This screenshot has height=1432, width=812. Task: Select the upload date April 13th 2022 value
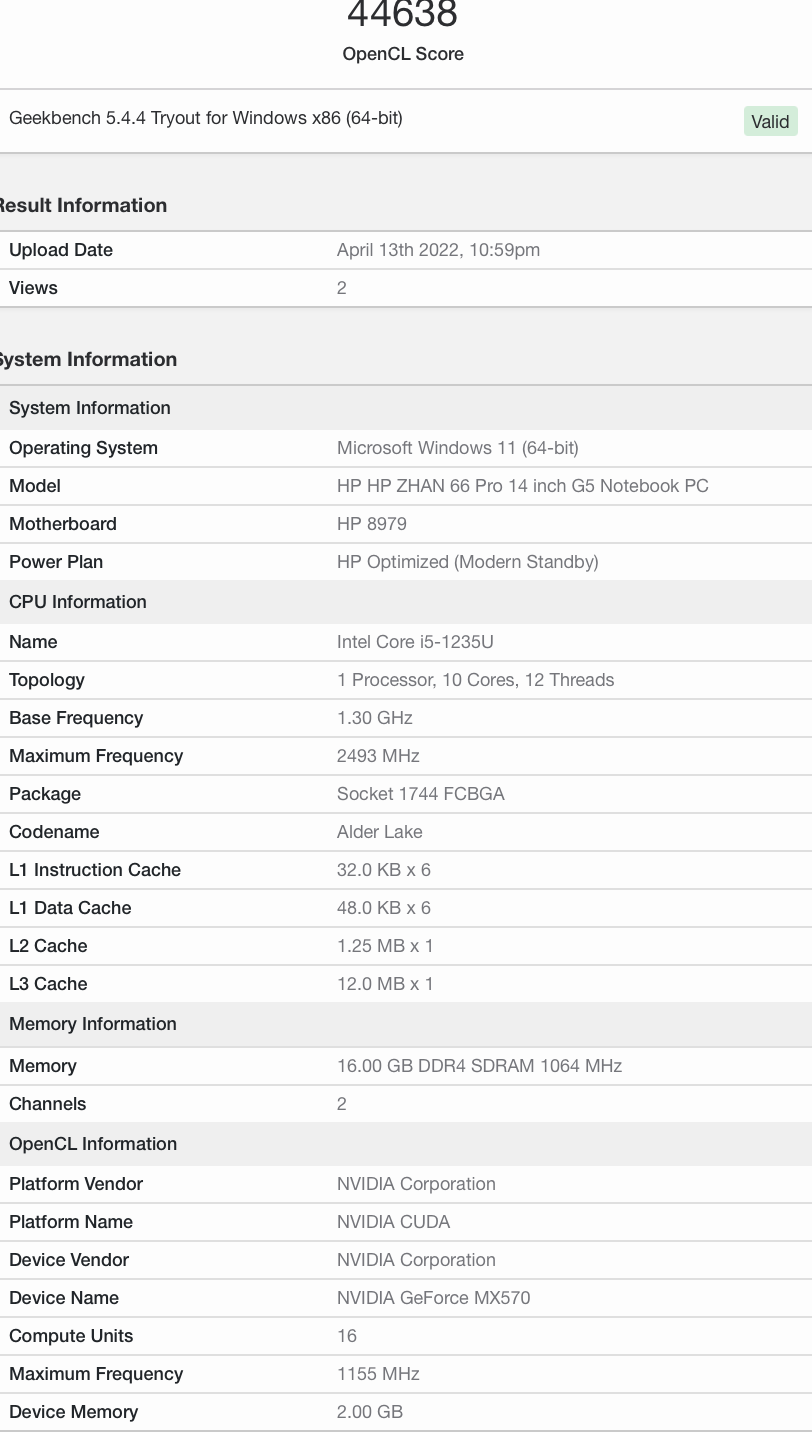tap(438, 250)
